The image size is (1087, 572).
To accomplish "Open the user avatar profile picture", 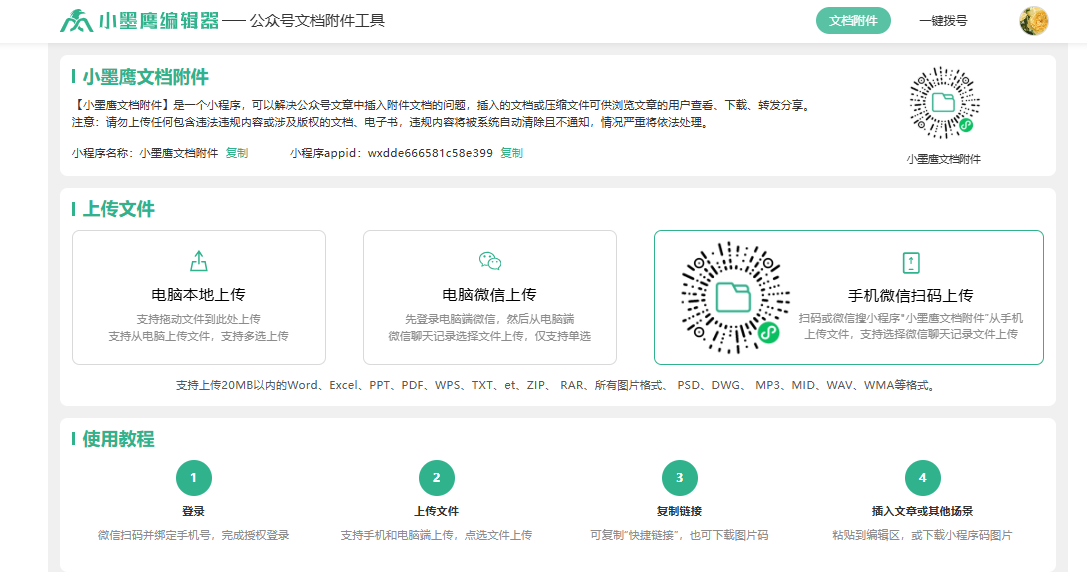I will (1034, 21).
